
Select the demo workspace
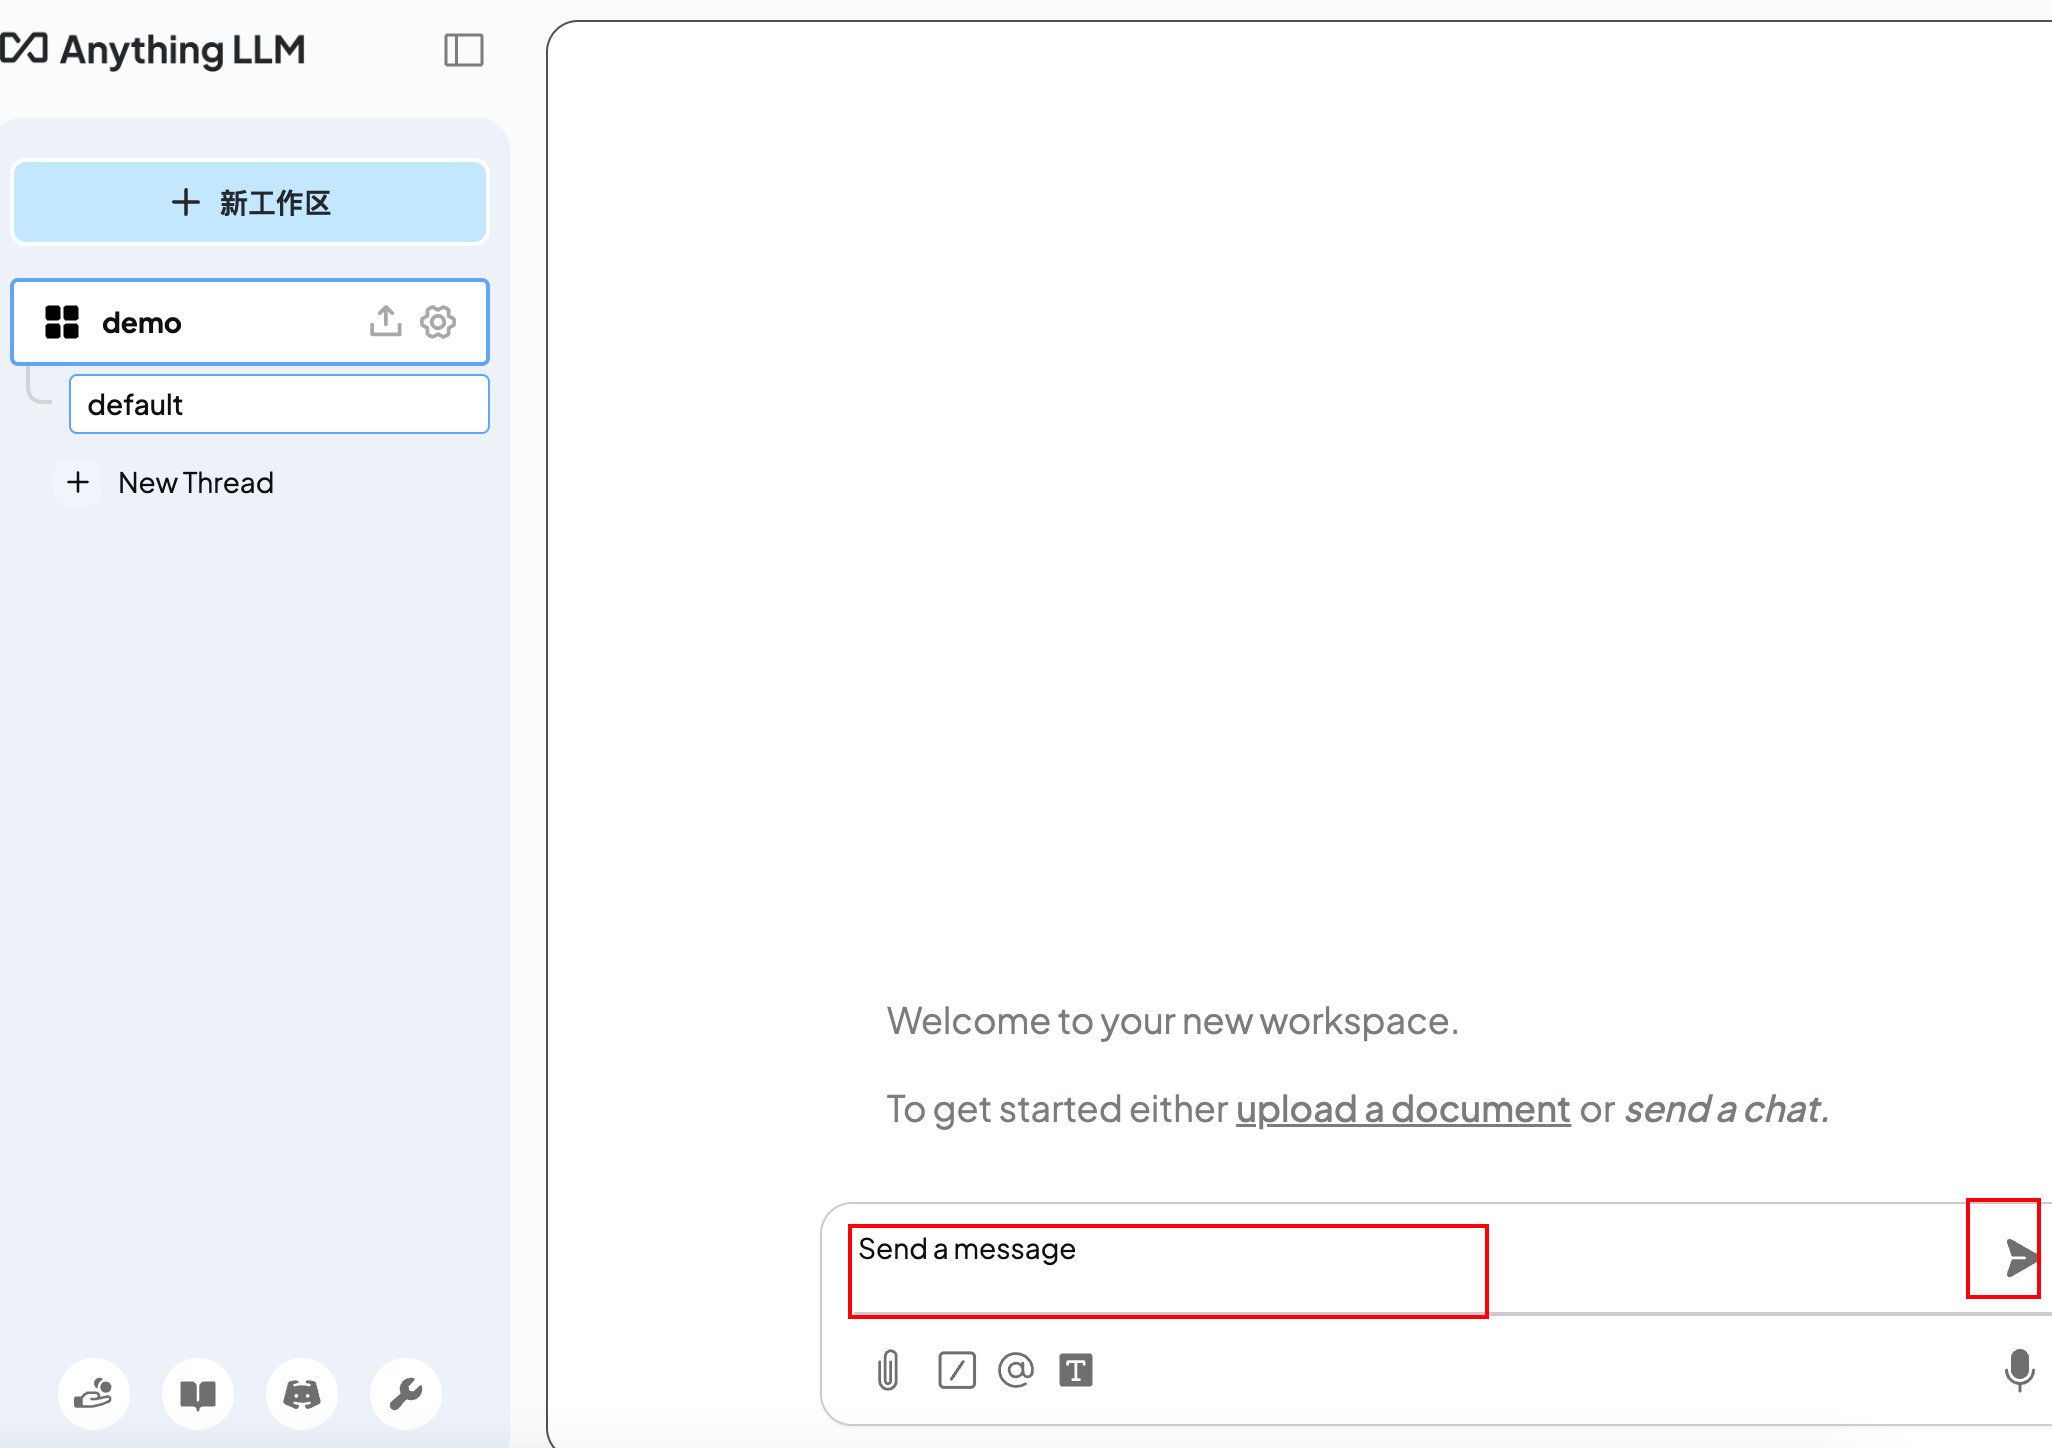coord(142,323)
